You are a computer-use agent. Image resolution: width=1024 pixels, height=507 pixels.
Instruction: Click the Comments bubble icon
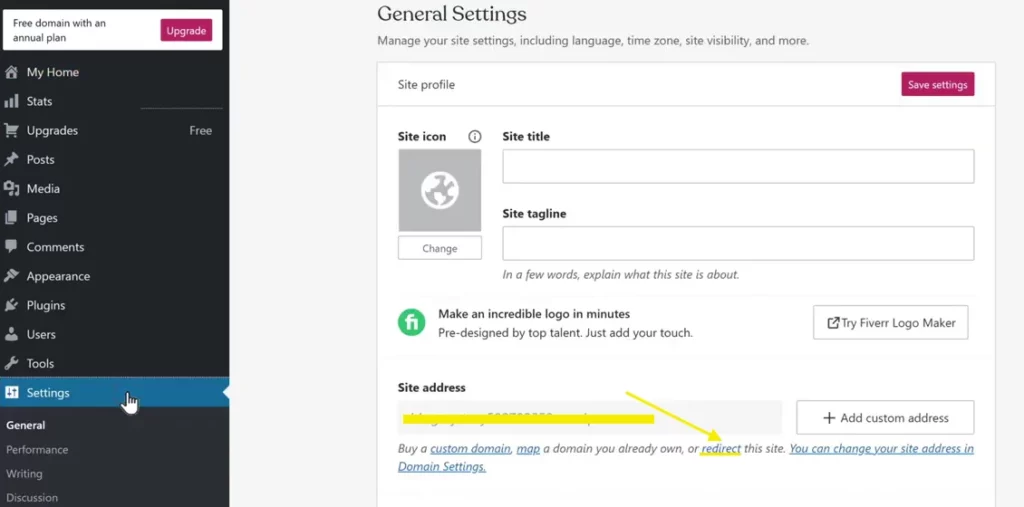pos(11,246)
